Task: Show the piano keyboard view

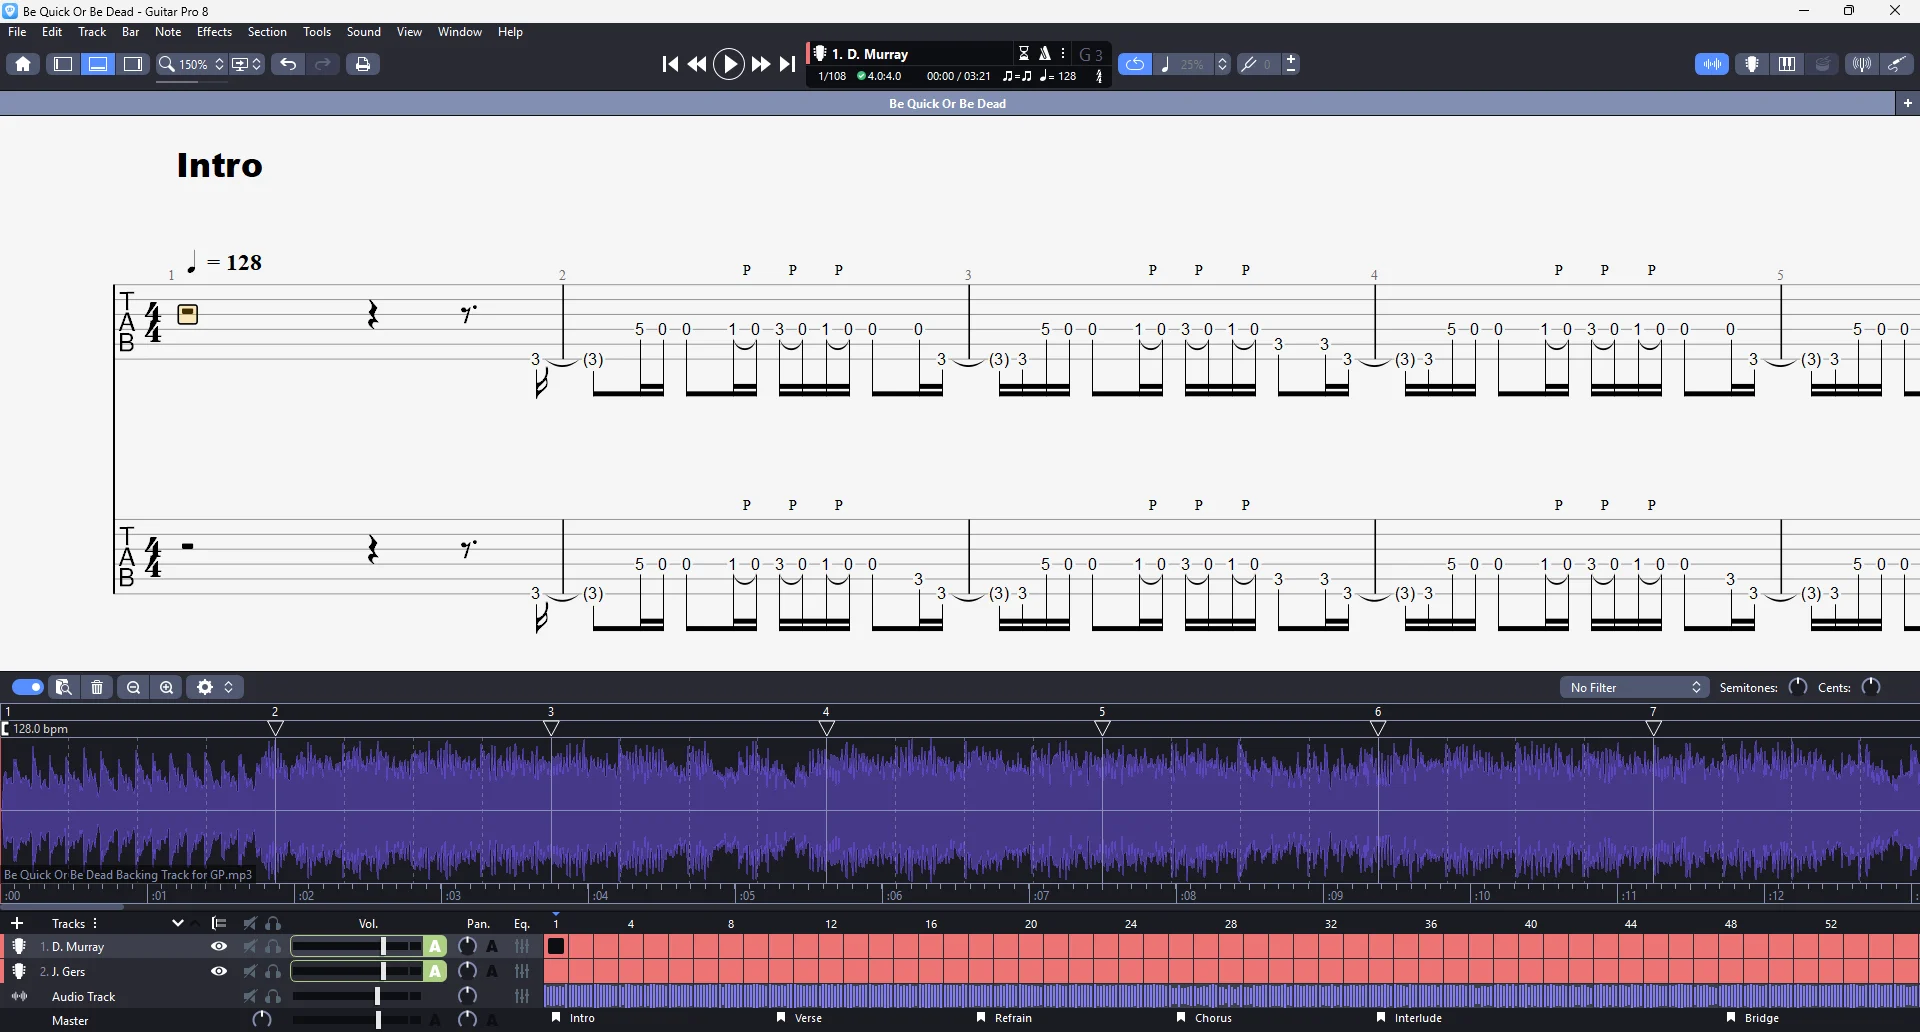Action: point(1787,64)
